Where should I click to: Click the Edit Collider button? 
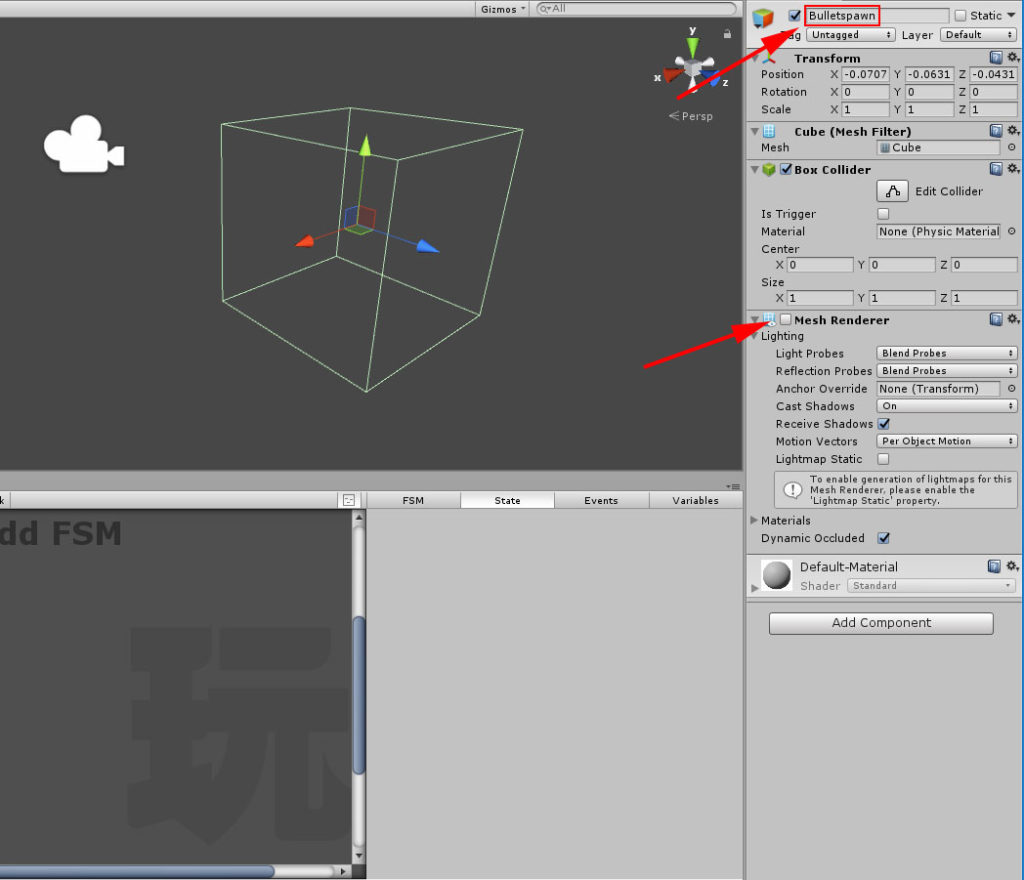coord(892,190)
